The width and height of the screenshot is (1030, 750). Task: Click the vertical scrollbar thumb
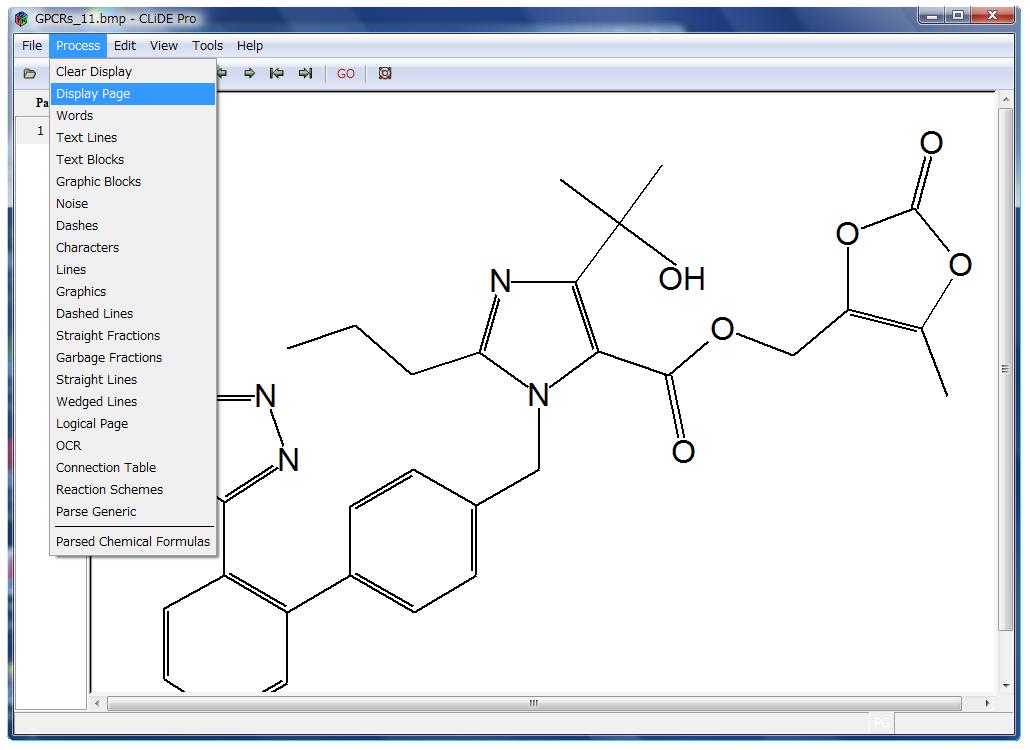point(1006,369)
